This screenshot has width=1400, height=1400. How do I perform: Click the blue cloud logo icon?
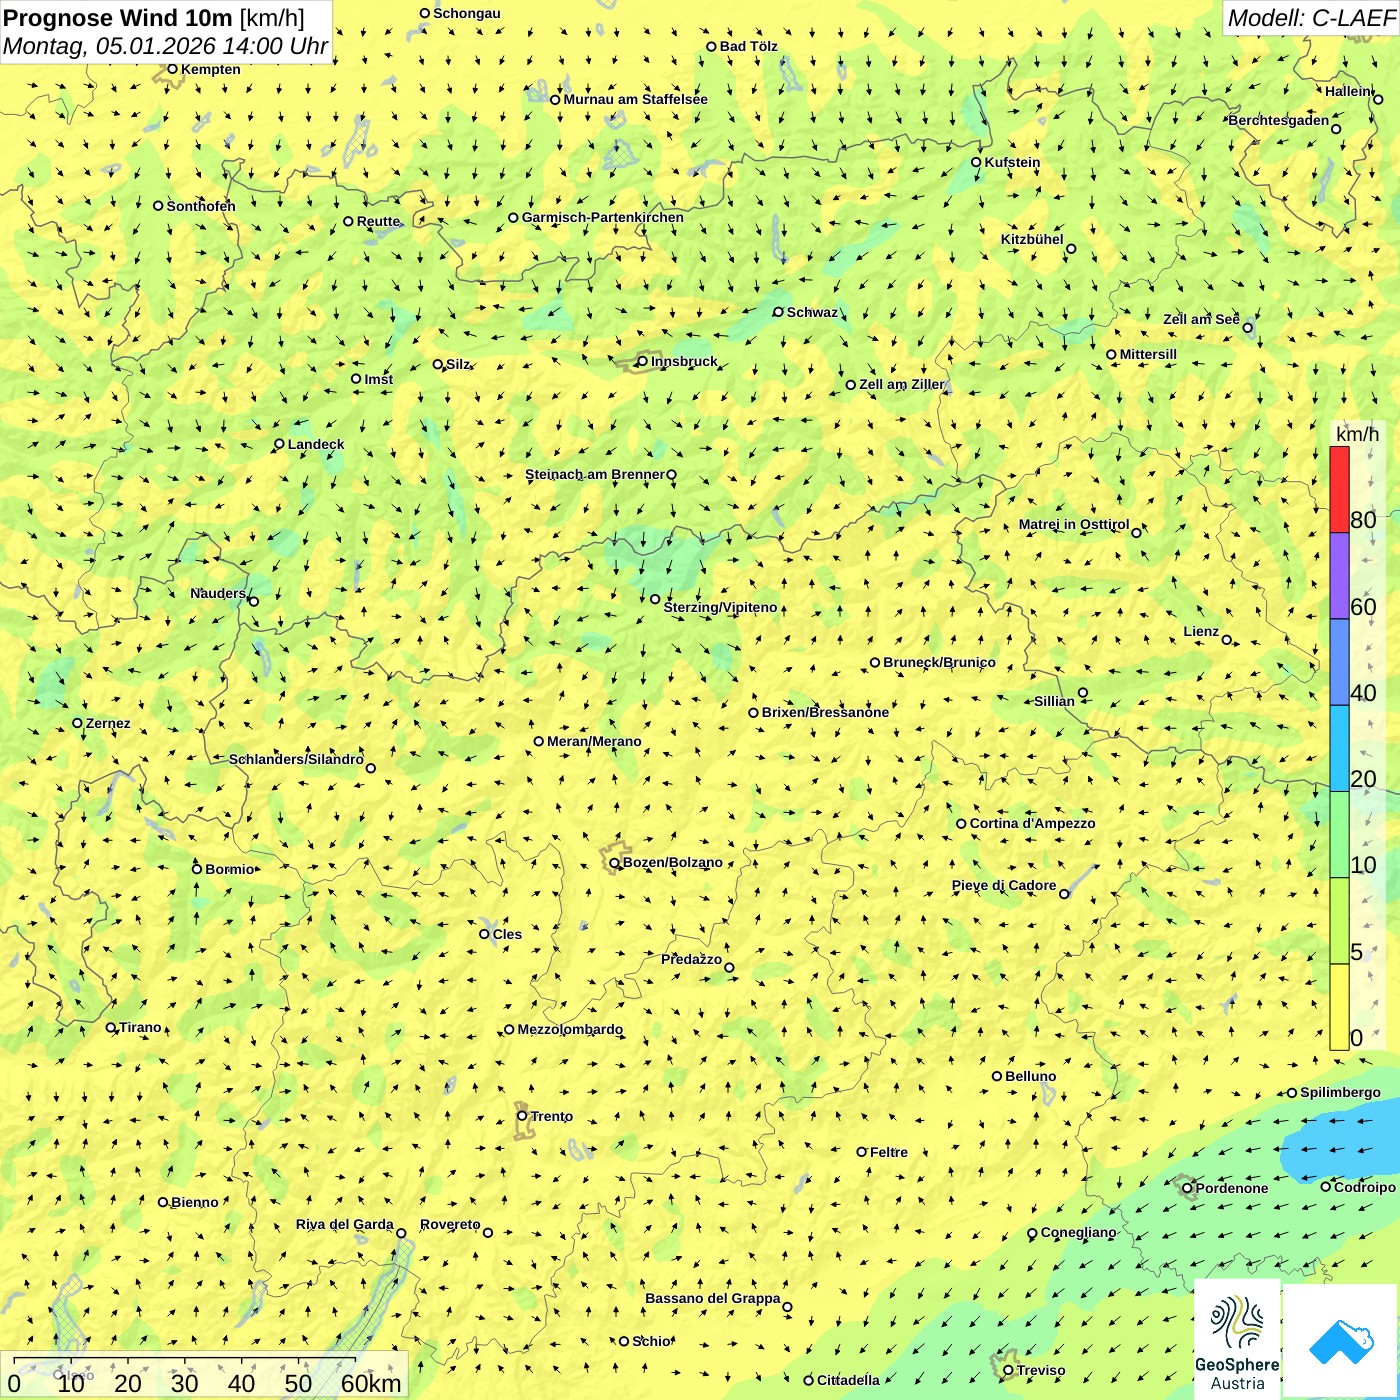1341,1342
